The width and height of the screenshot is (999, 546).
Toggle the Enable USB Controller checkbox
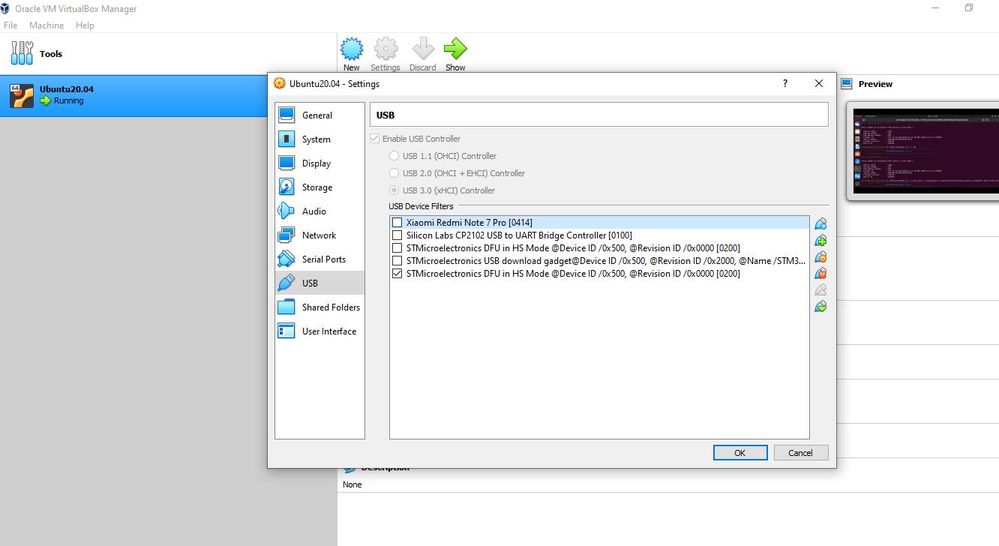pyautogui.click(x=375, y=138)
